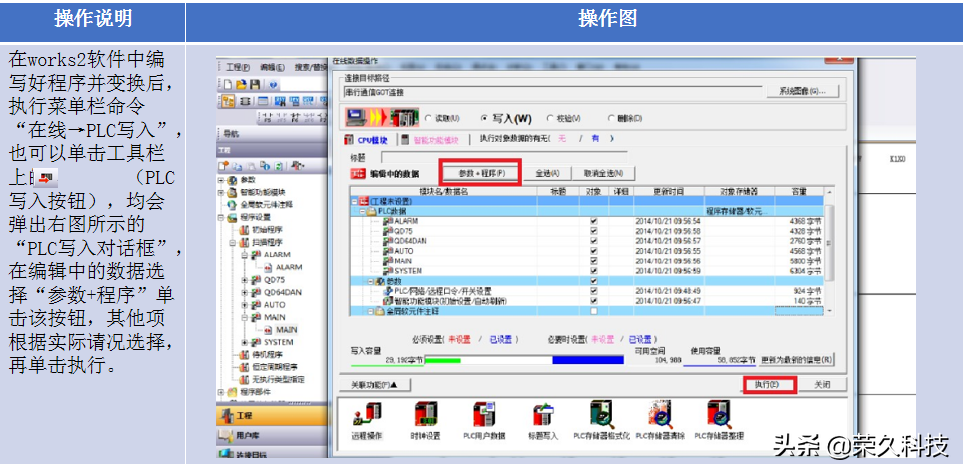
Task: Check the 全局软元件注释 row target checkbox
Action: (x=594, y=311)
